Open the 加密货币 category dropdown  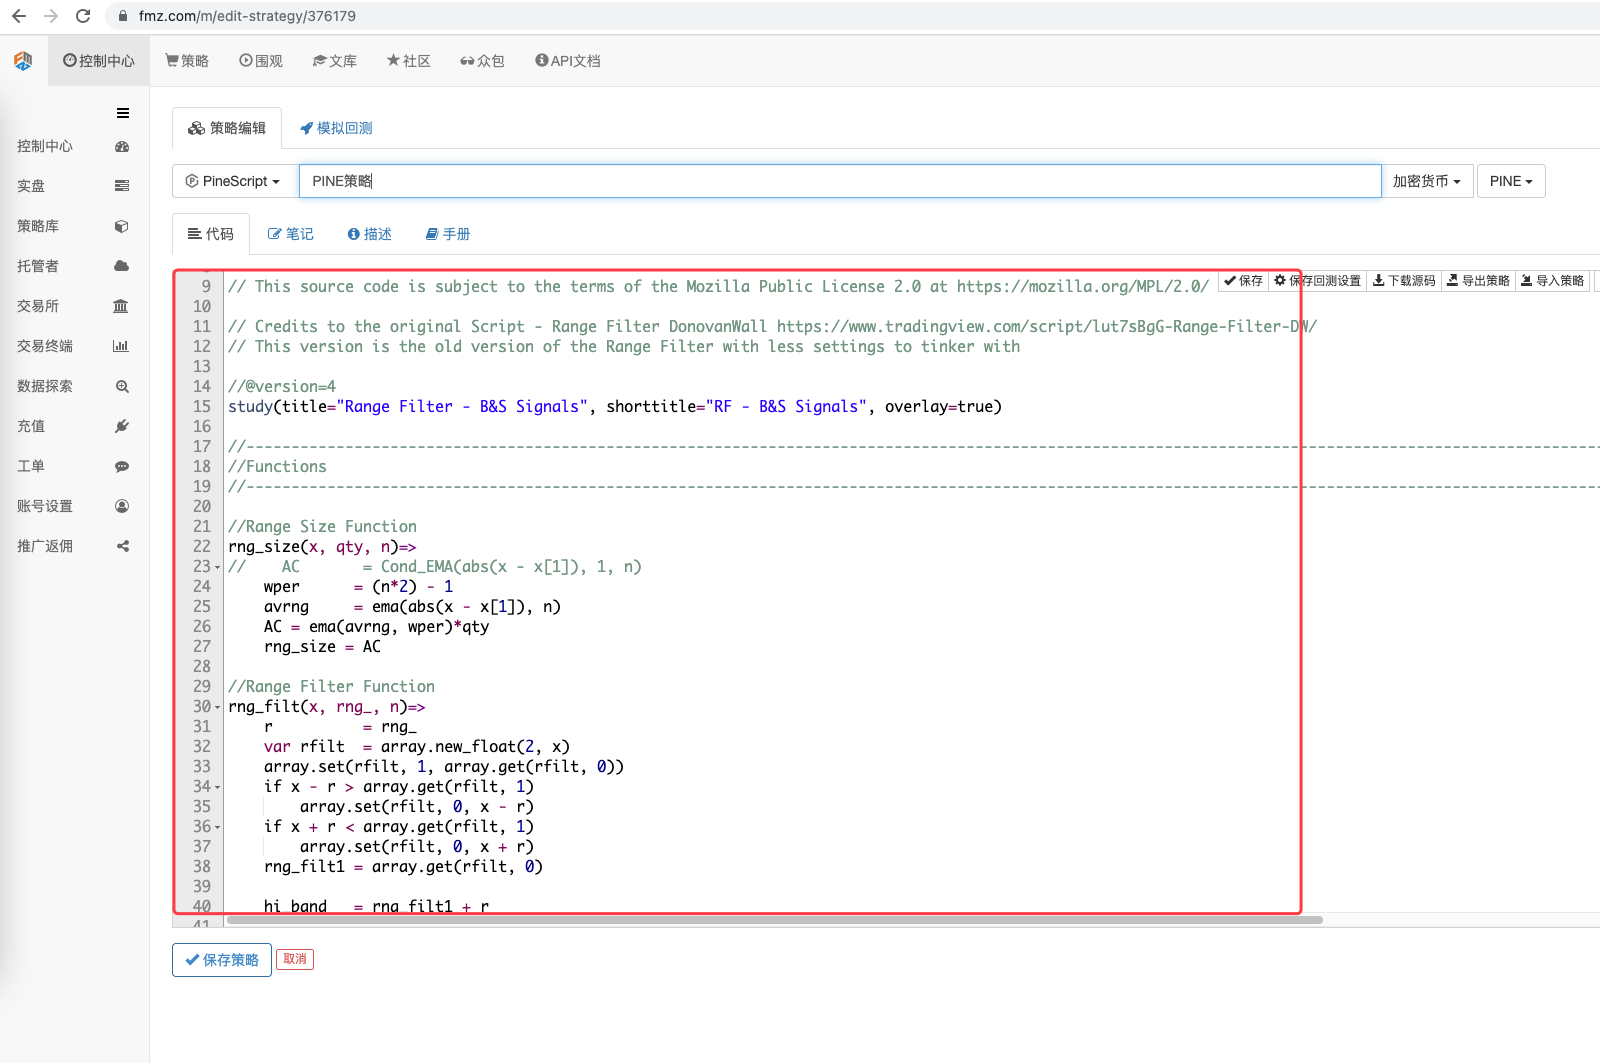[1426, 181]
